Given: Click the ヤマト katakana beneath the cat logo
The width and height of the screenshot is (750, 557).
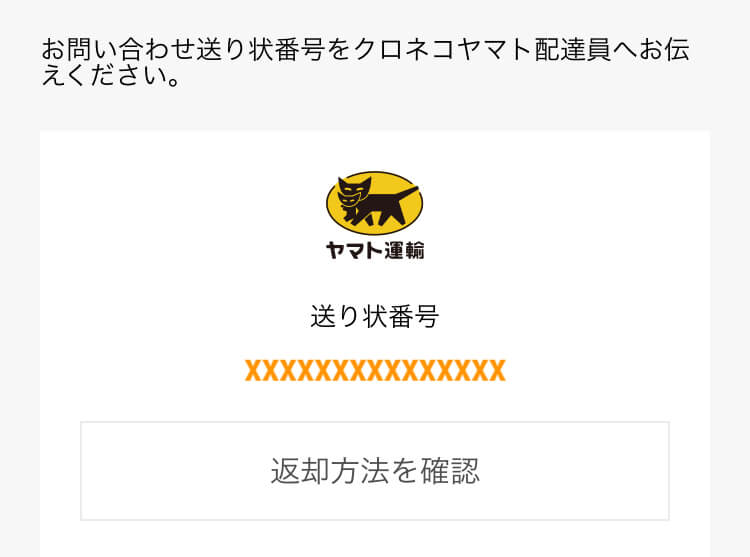Looking at the screenshot, I should coord(354,251).
